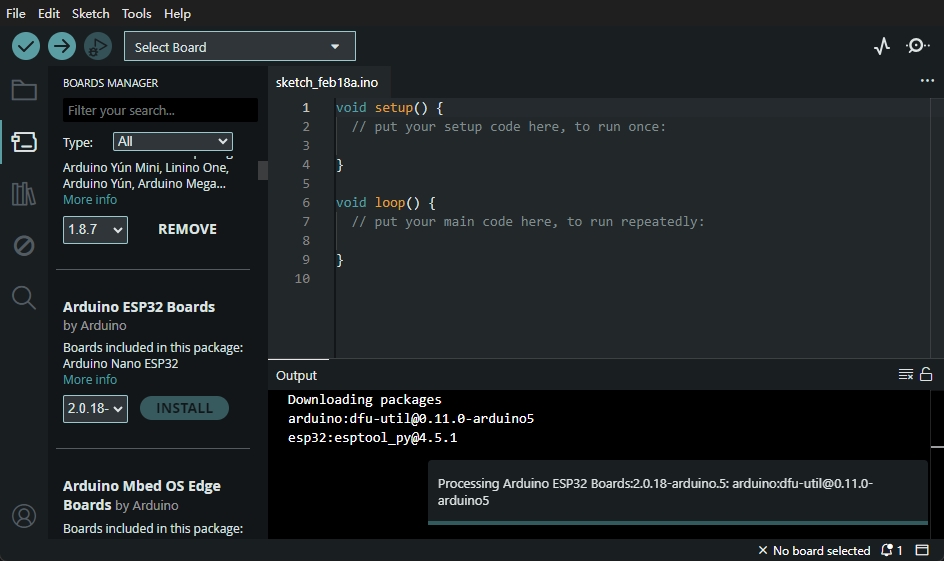Open the Sketchbook folder sidebar icon
This screenshot has height=561, width=944.
(x=24, y=91)
